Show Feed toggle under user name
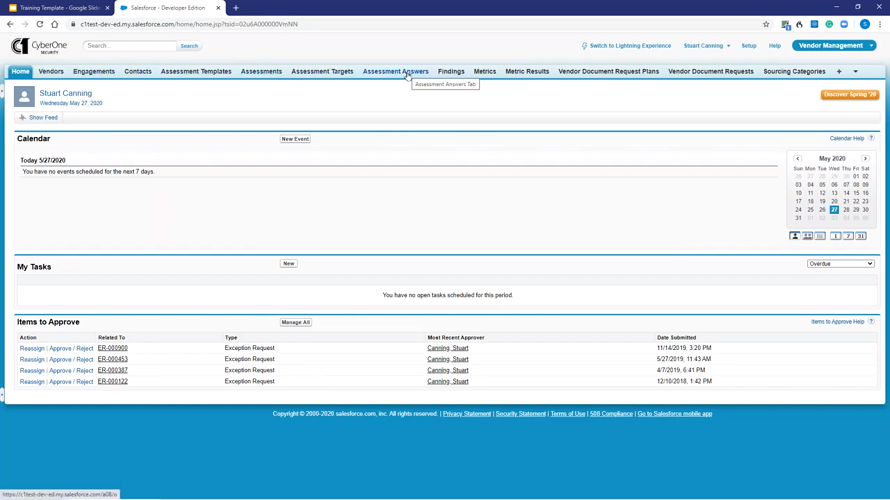 point(40,117)
